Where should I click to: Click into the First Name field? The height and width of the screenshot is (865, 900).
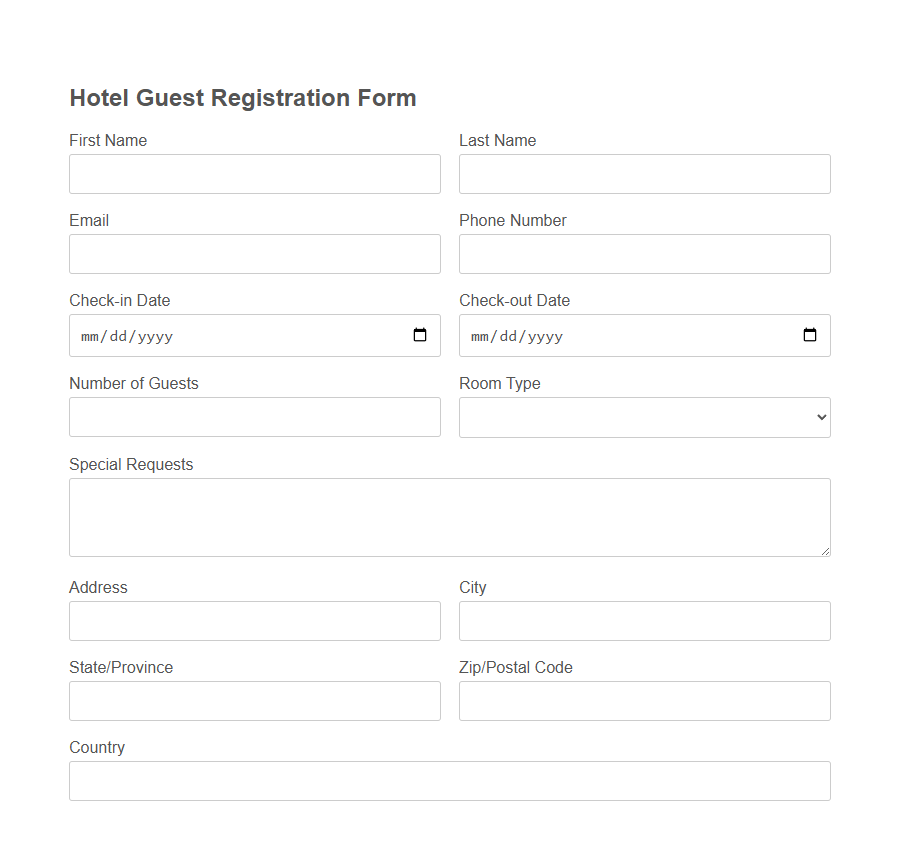(255, 174)
